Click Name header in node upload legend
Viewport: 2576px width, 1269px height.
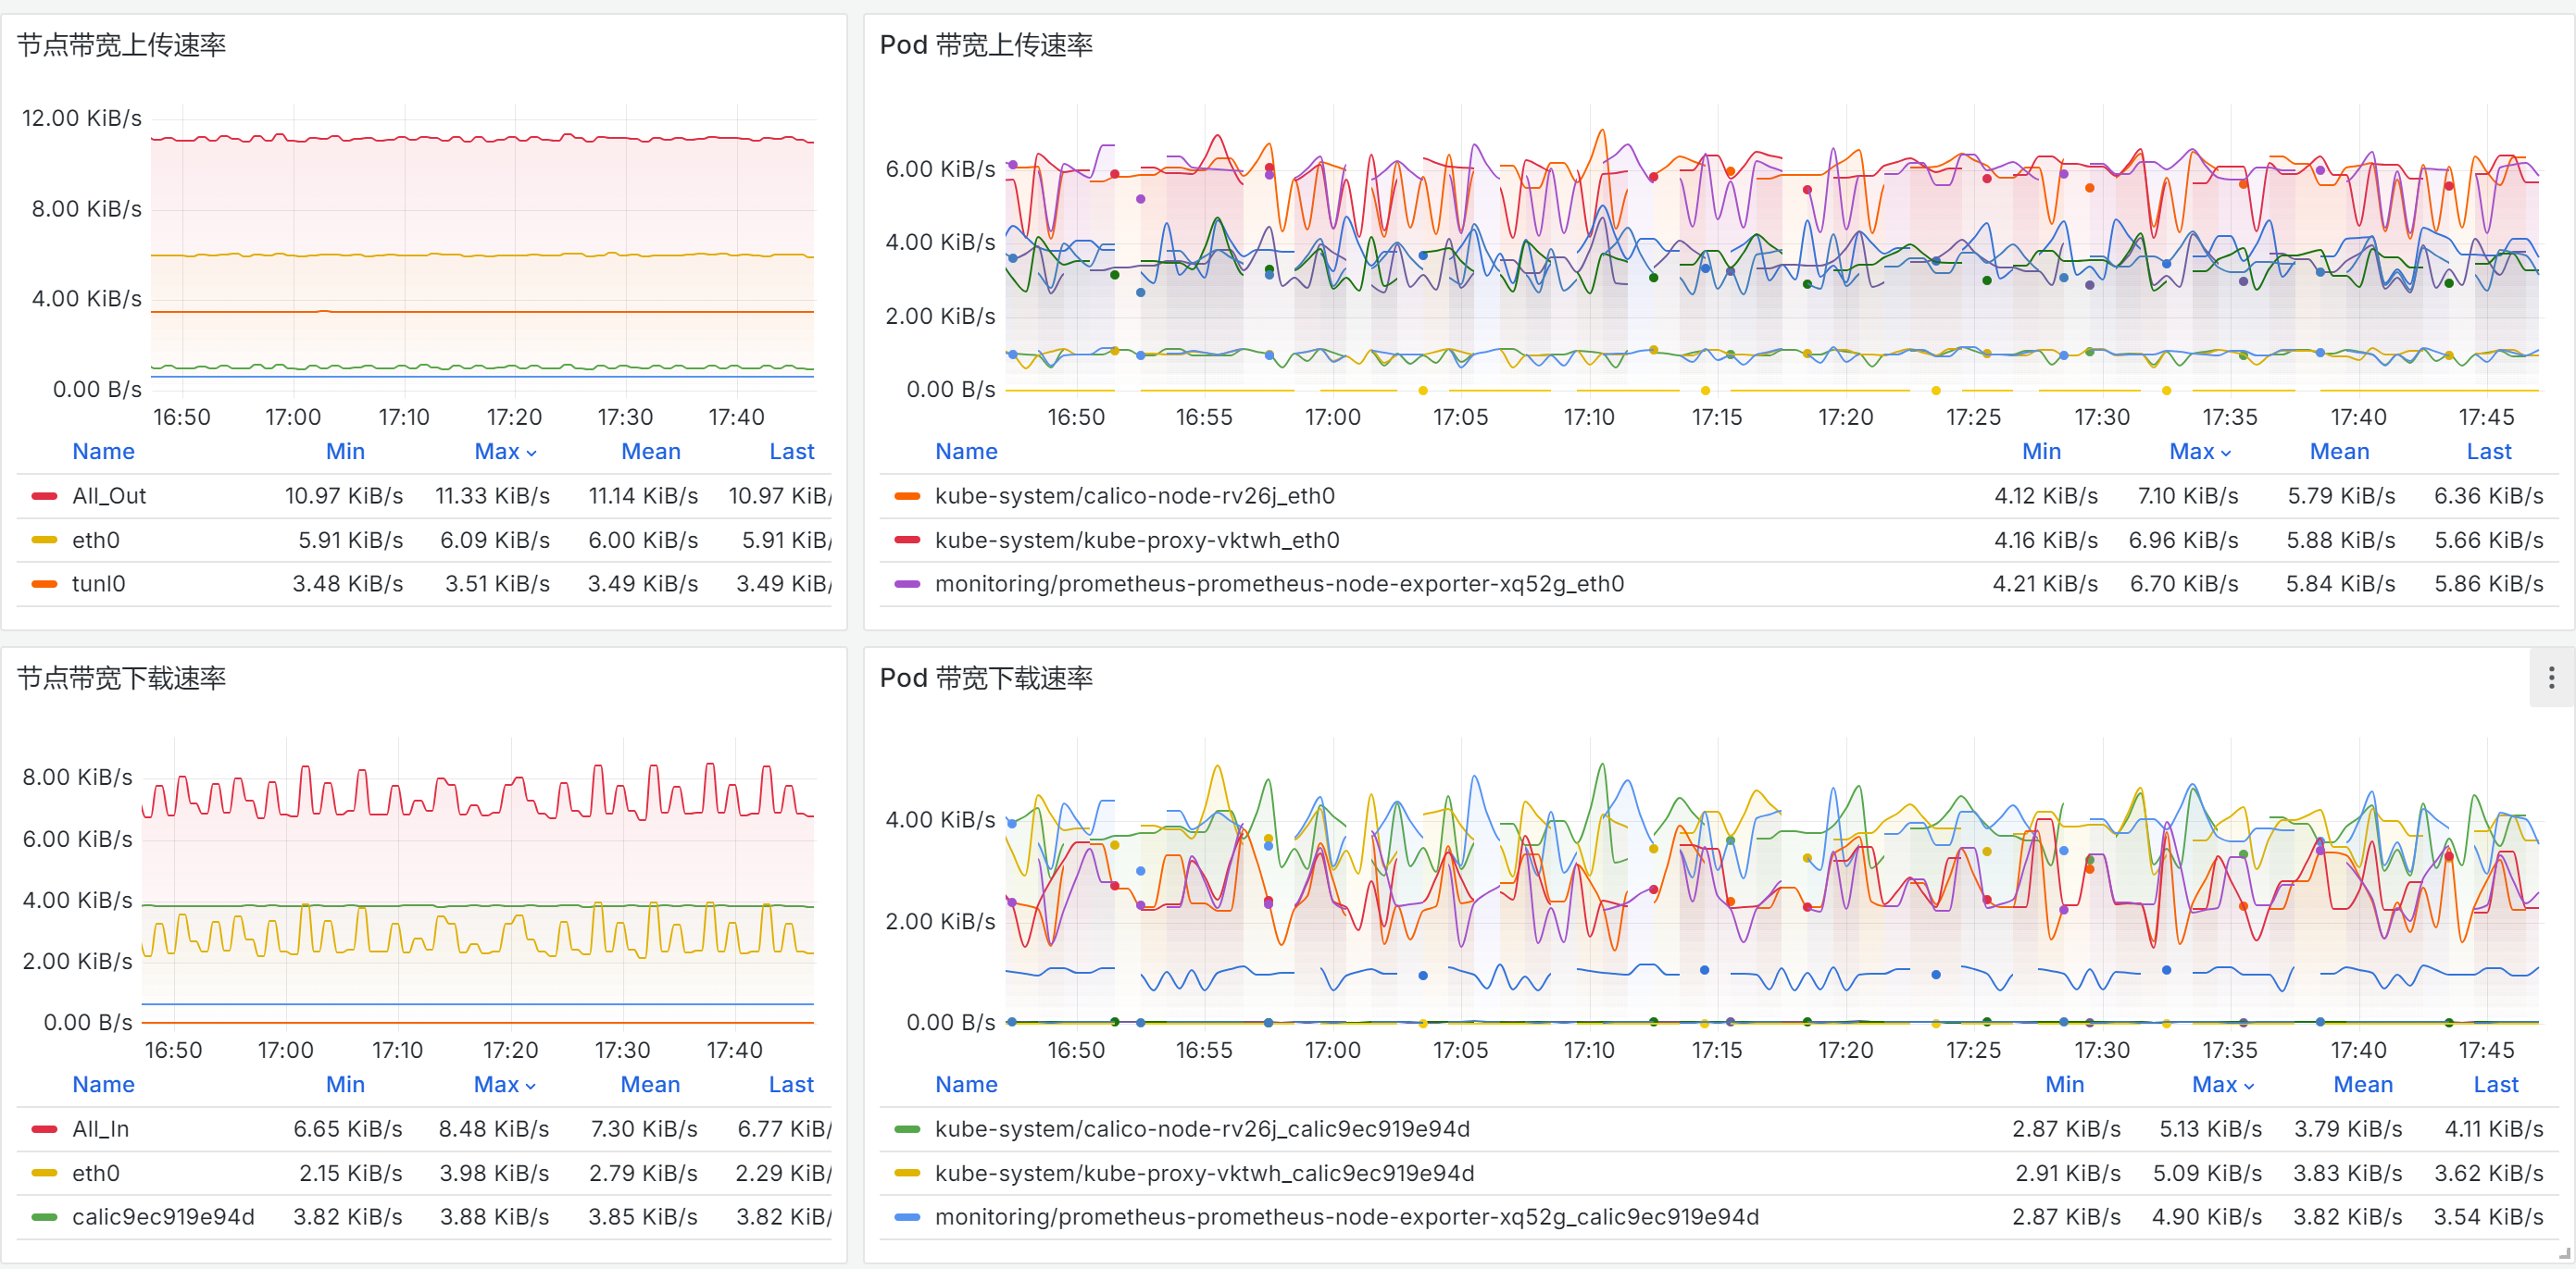click(103, 452)
